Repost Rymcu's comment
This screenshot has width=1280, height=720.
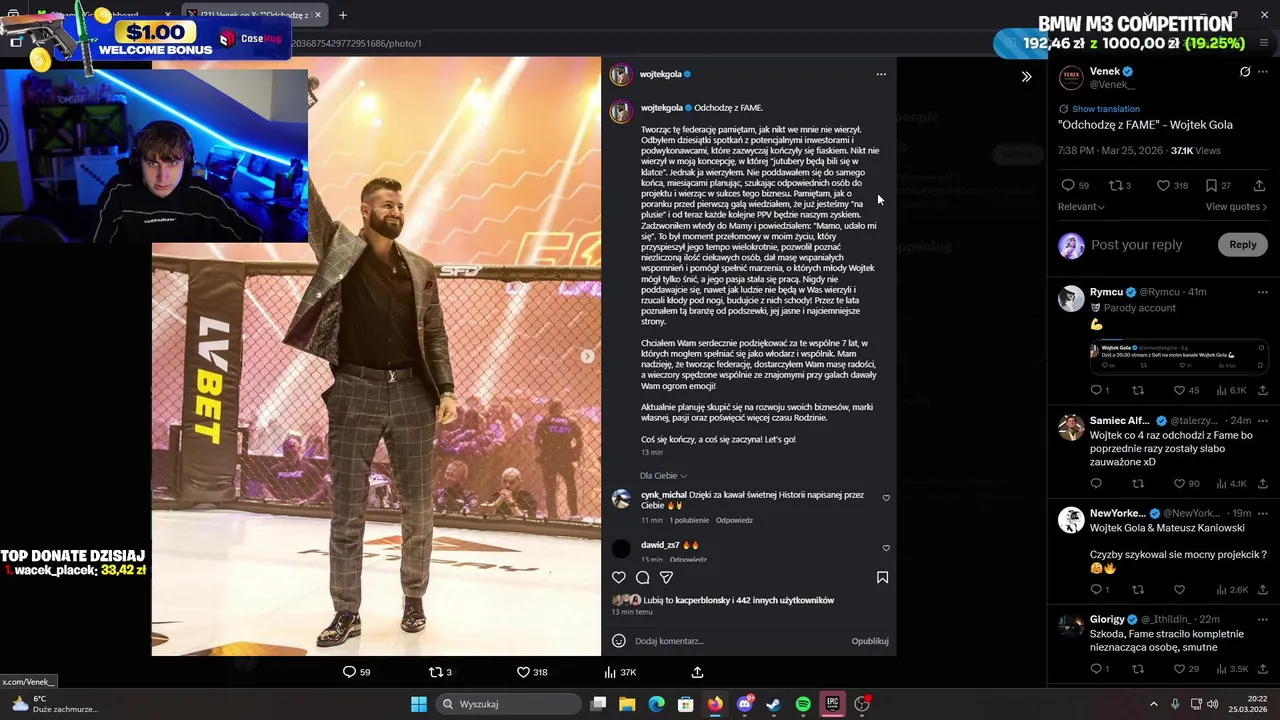click(x=1137, y=390)
